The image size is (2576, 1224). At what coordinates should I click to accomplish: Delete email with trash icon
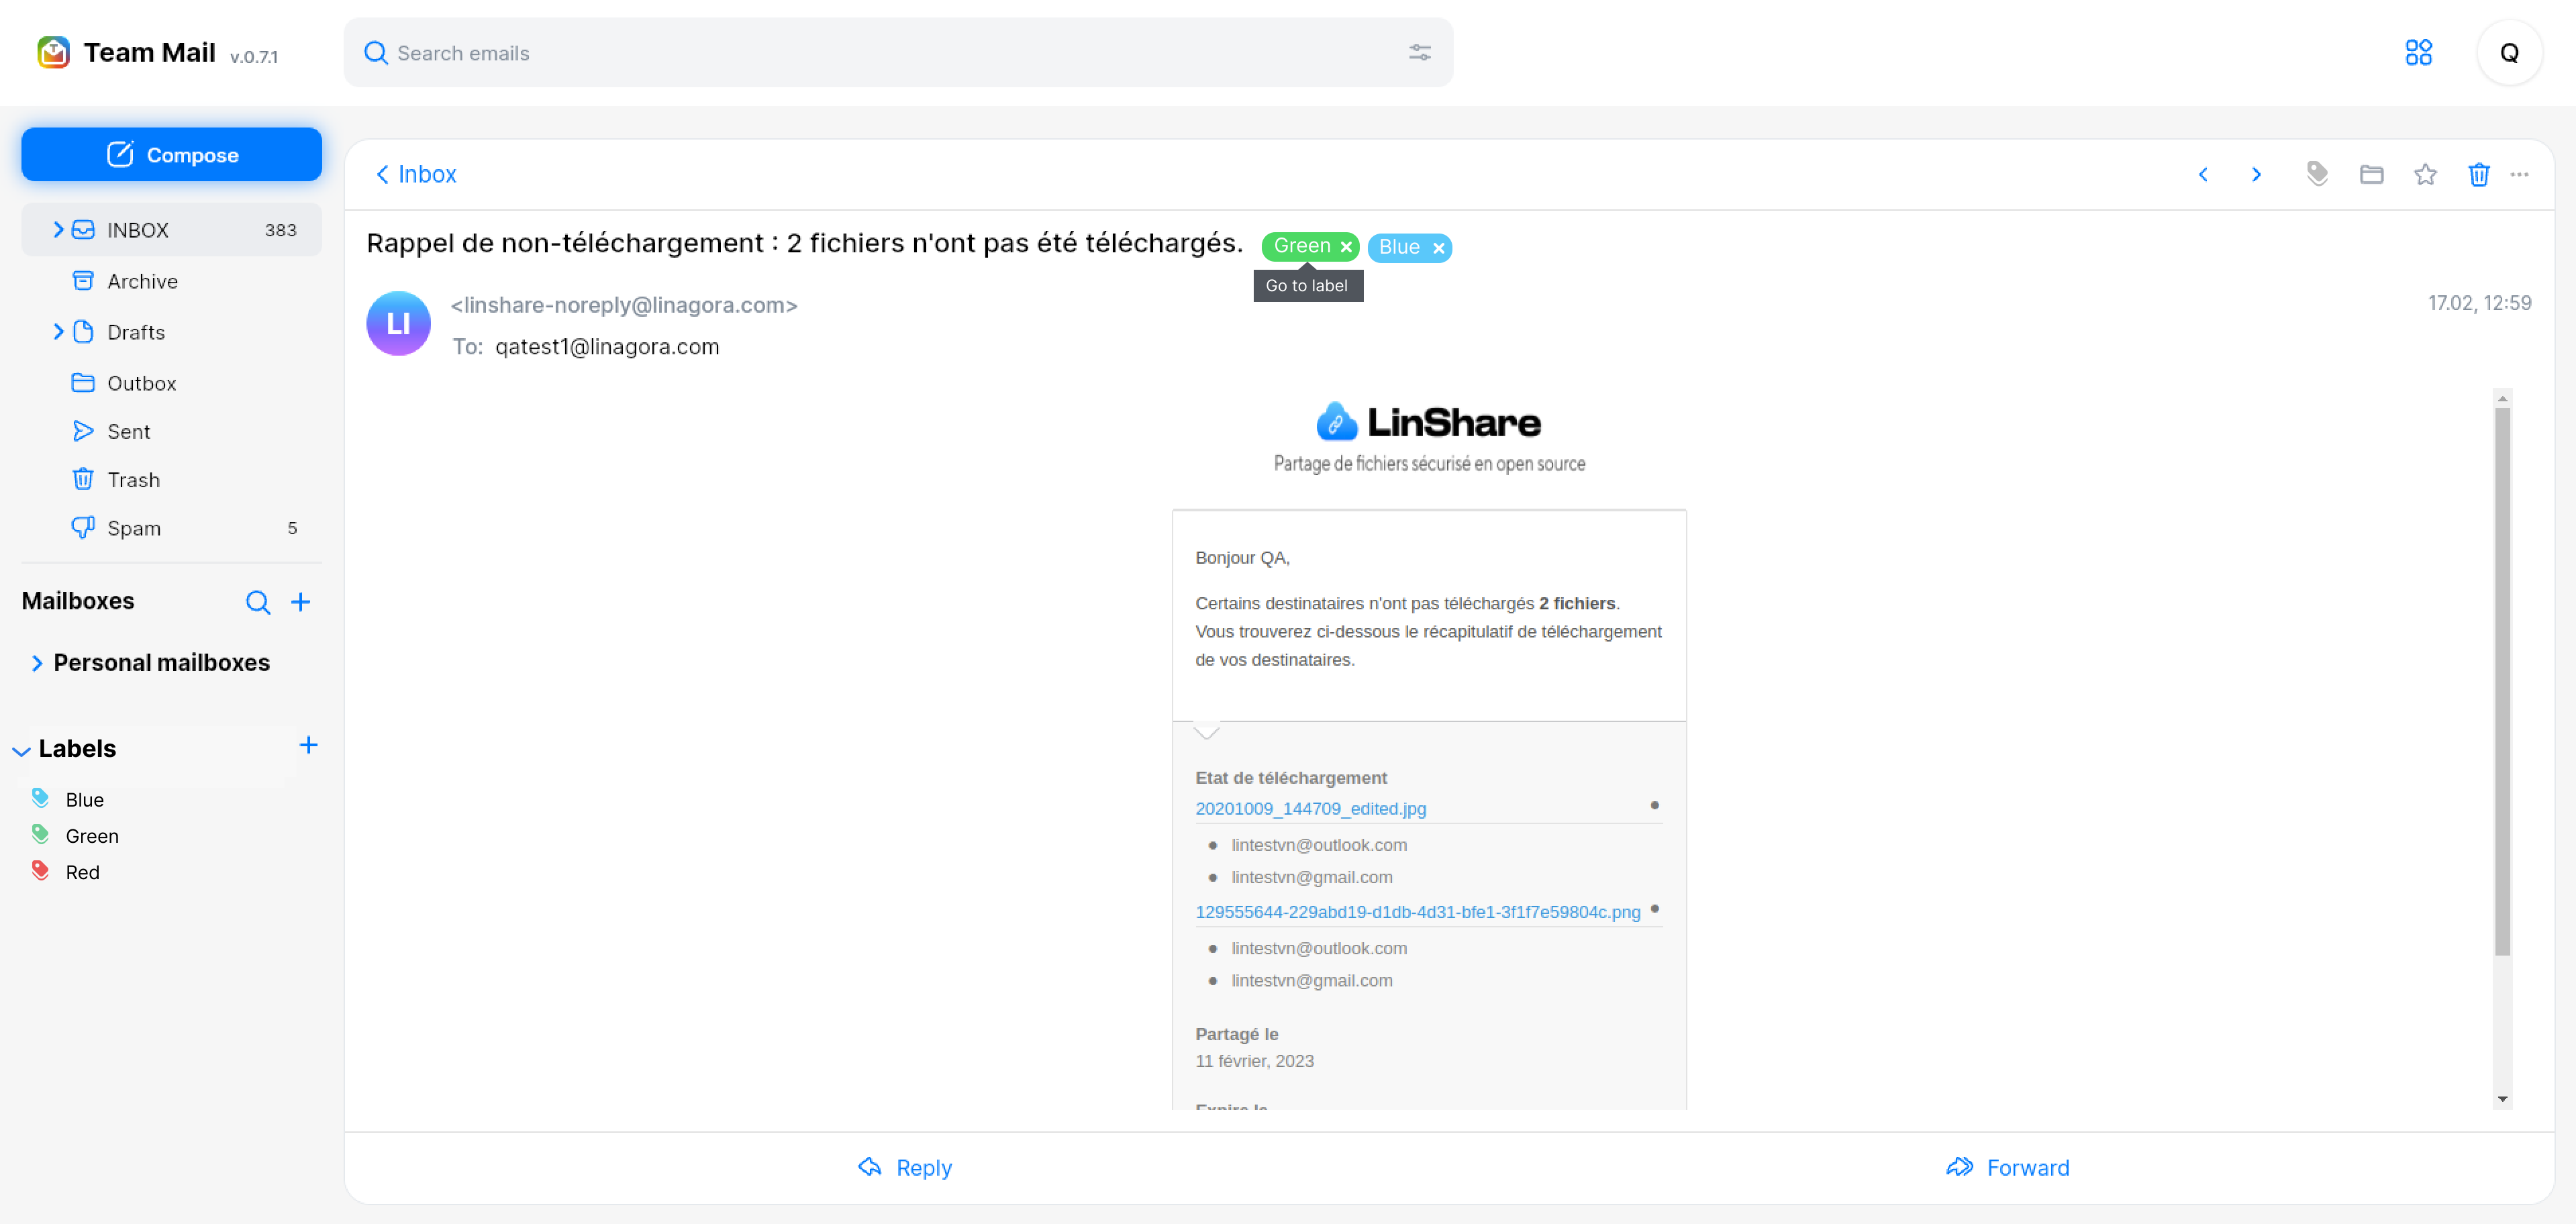[2478, 175]
